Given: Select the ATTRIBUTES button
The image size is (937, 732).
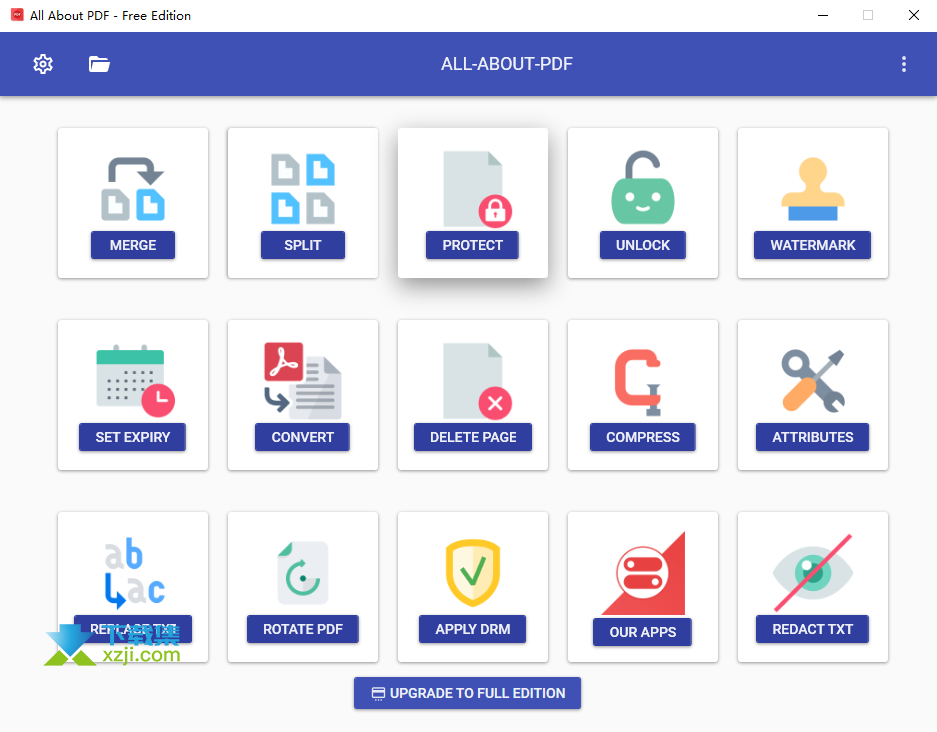Looking at the screenshot, I should pyautogui.click(x=813, y=437).
